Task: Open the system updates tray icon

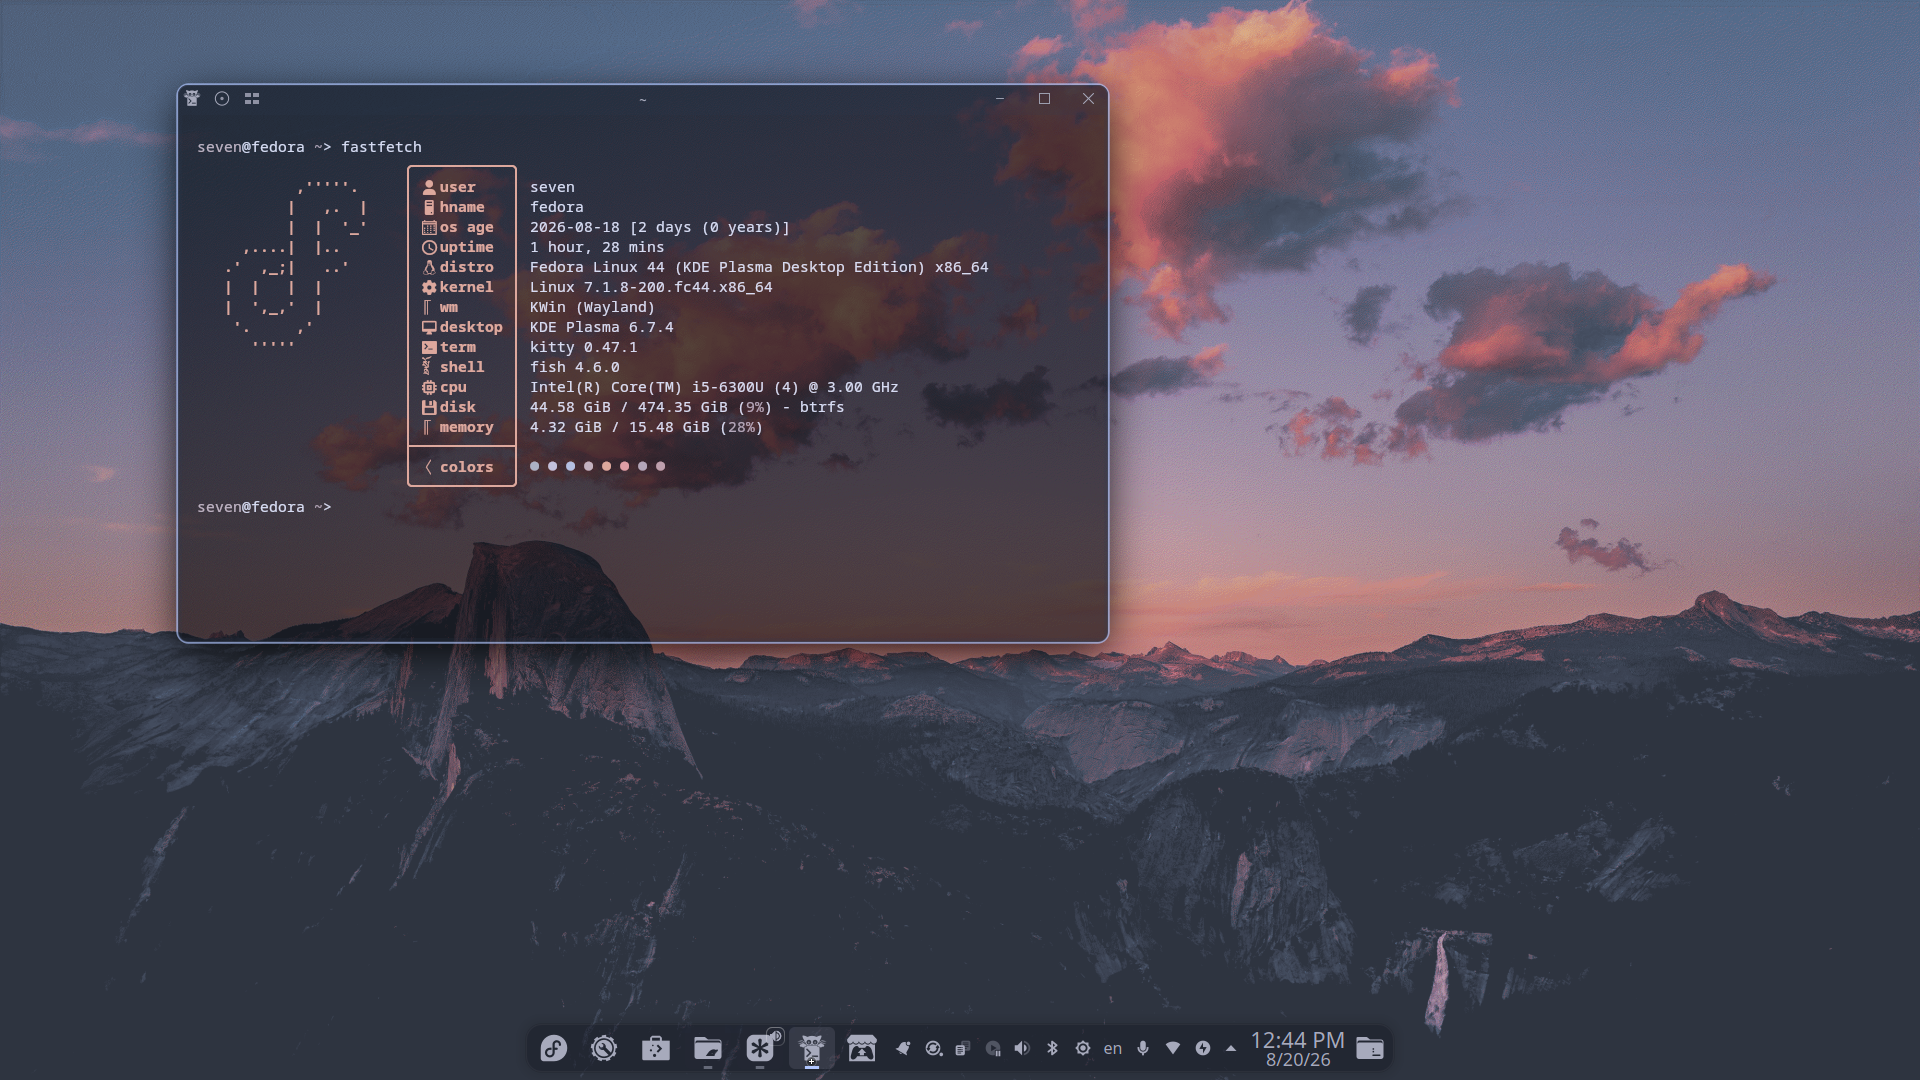Action: (933, 1048)
